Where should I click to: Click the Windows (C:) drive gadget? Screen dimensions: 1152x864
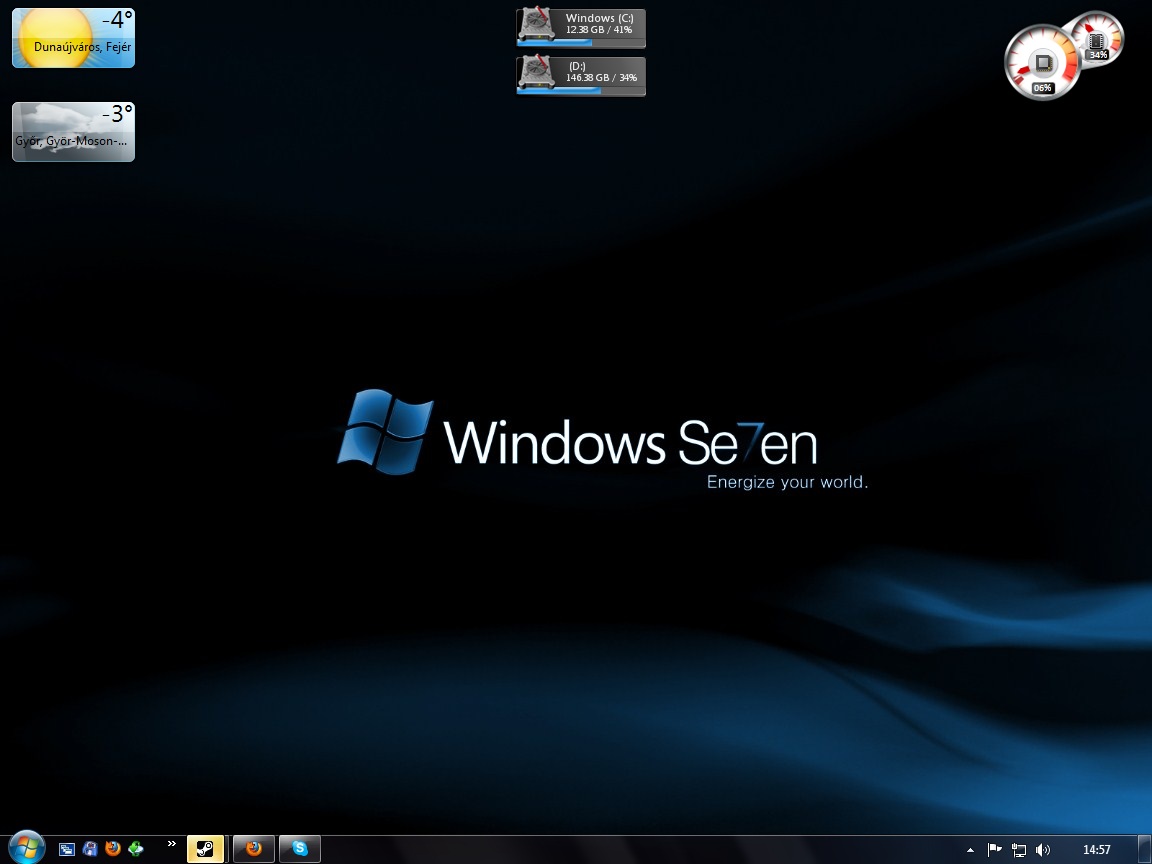tap(581, 28)
